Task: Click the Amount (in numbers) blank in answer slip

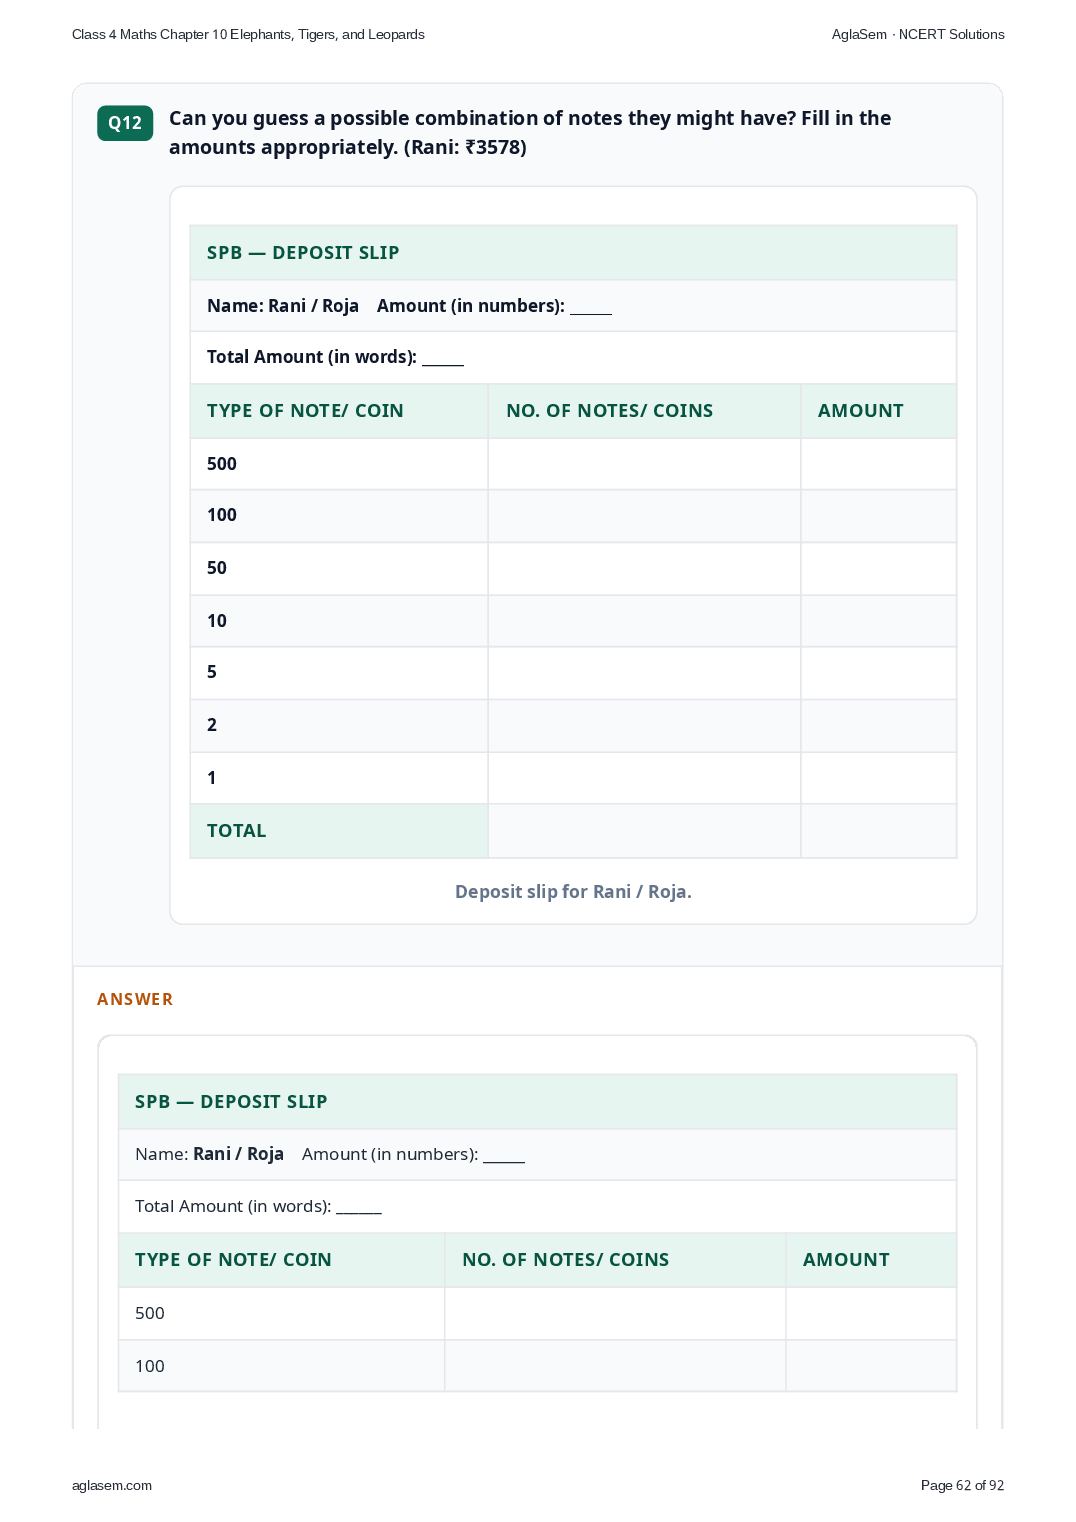Action: coord(504,1155)
